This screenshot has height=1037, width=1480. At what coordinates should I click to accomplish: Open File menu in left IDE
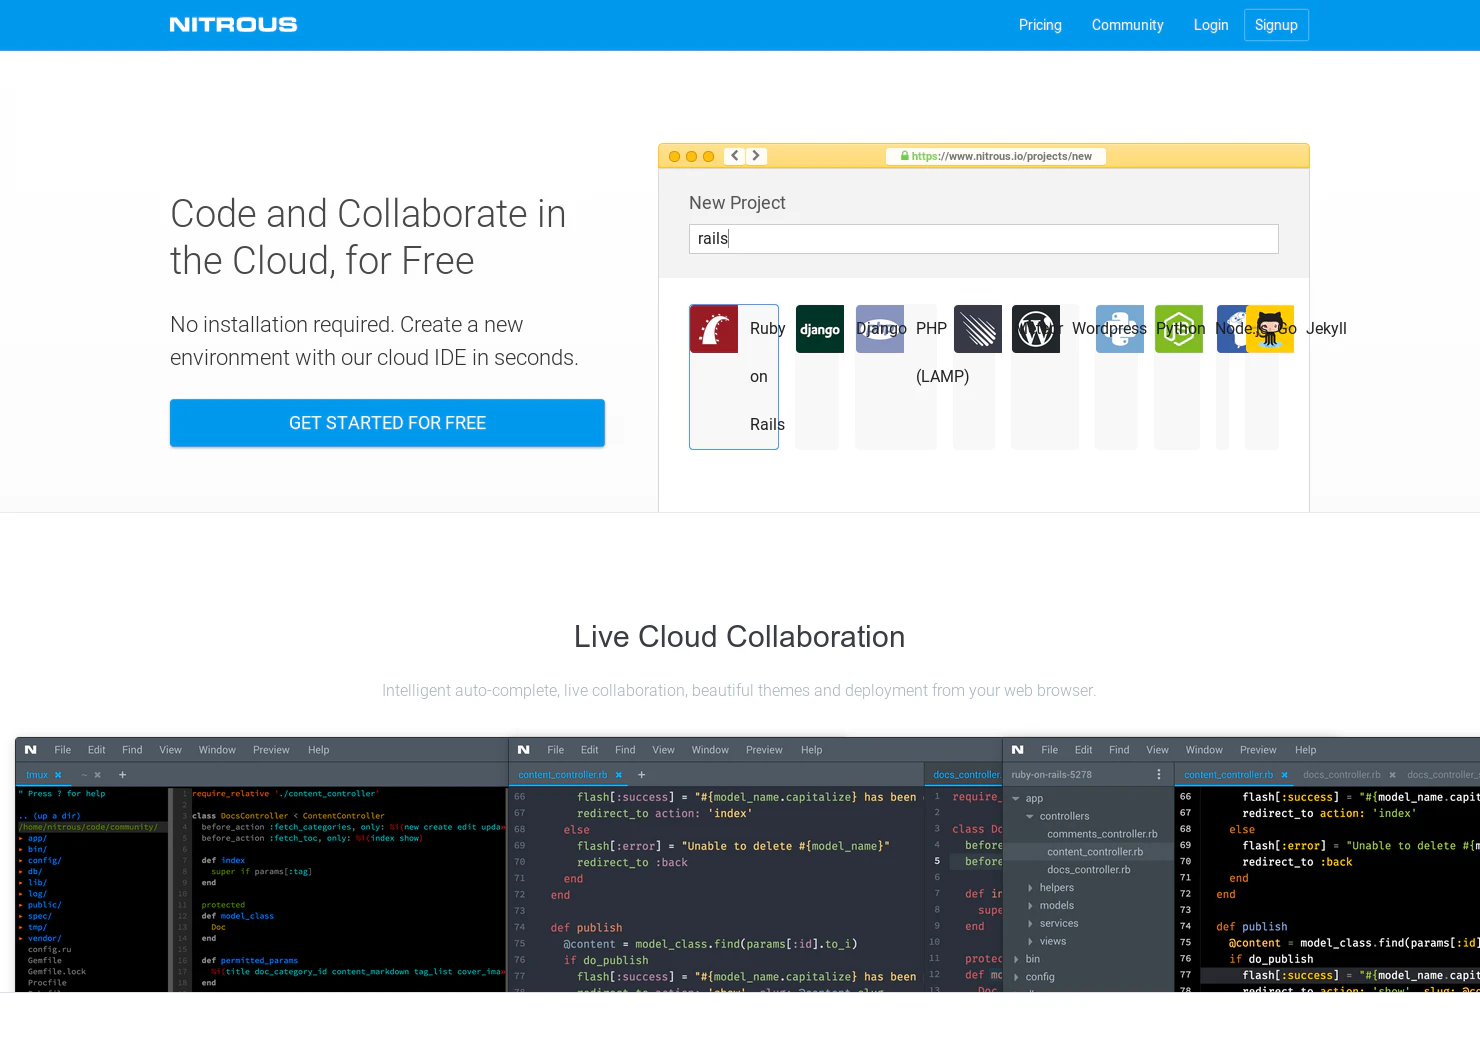62,750
